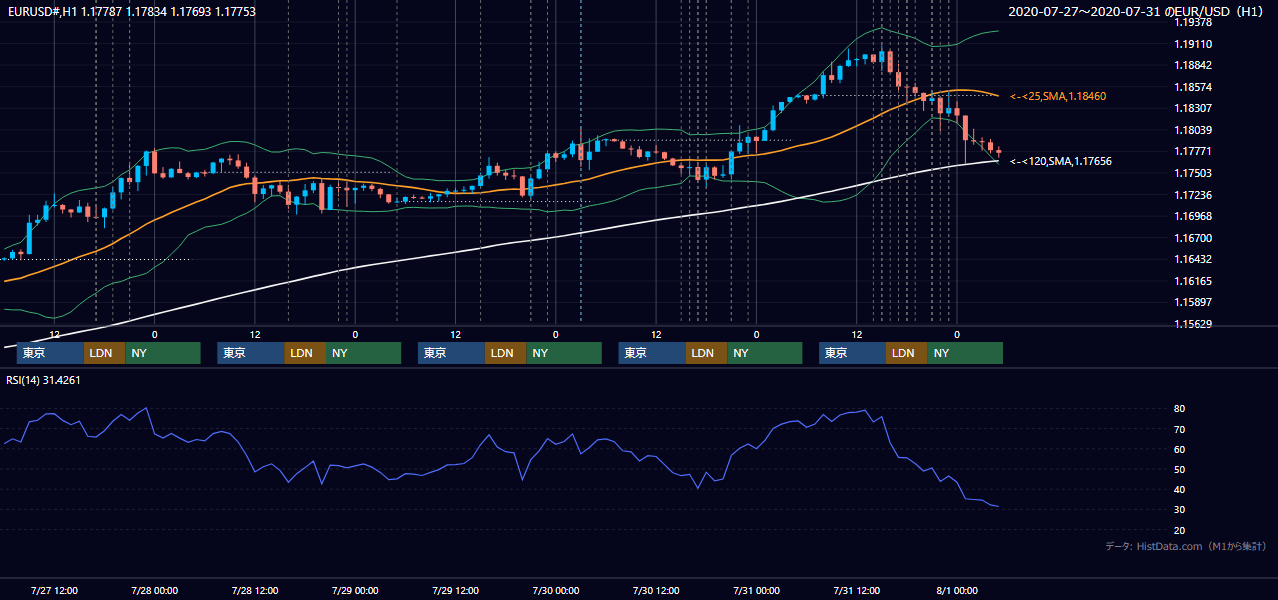Viewport: 1278px width, 600px height.
Task: Click the RSI scale value 40
Action: 1179,489
